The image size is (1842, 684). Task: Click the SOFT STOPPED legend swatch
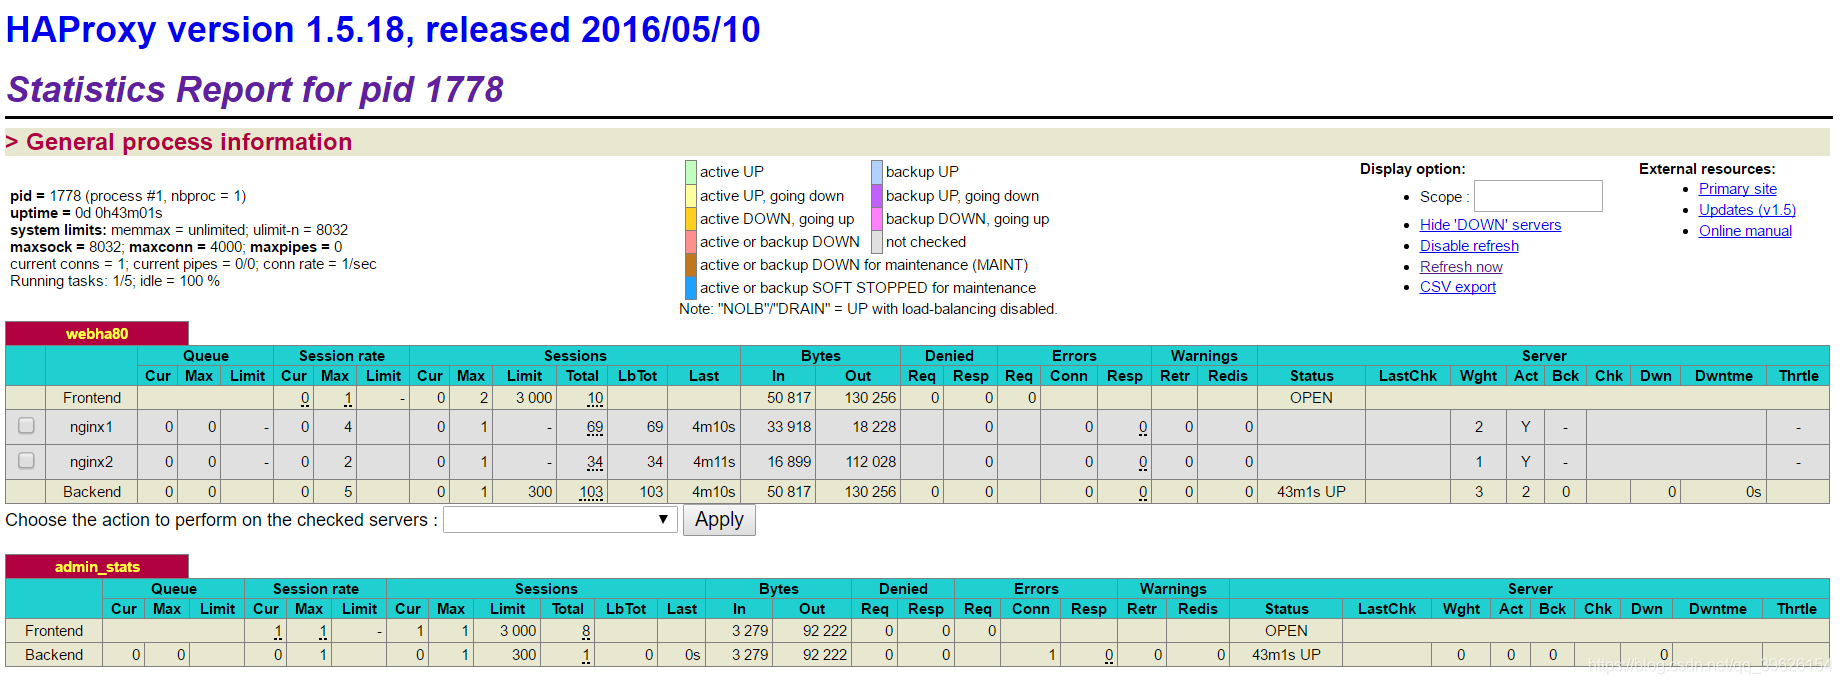[x=691, y=288]
